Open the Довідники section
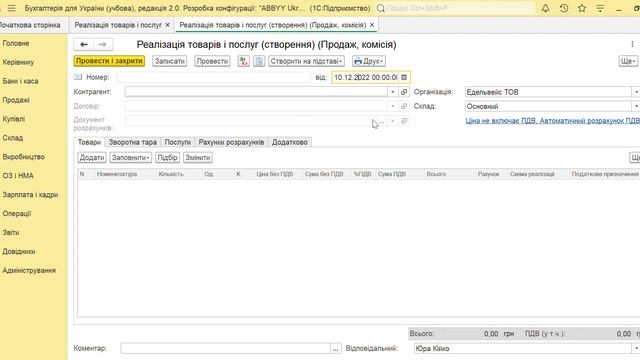 tap(19, 251)
